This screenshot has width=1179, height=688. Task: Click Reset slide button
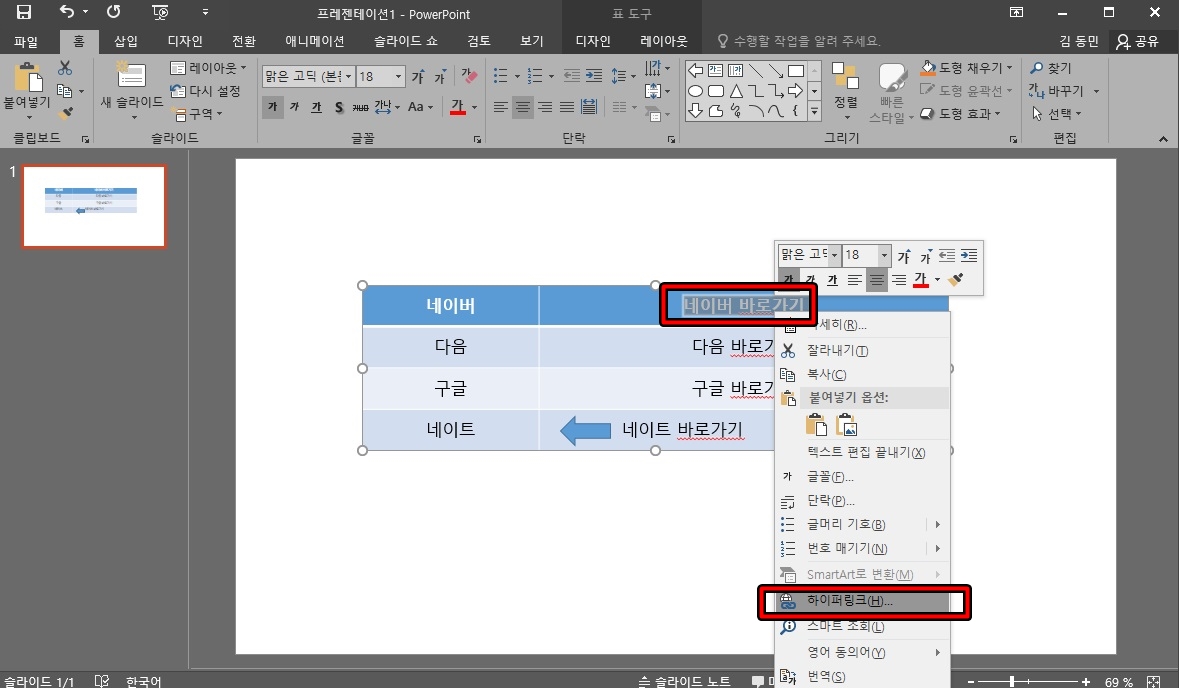pos(205,91)
